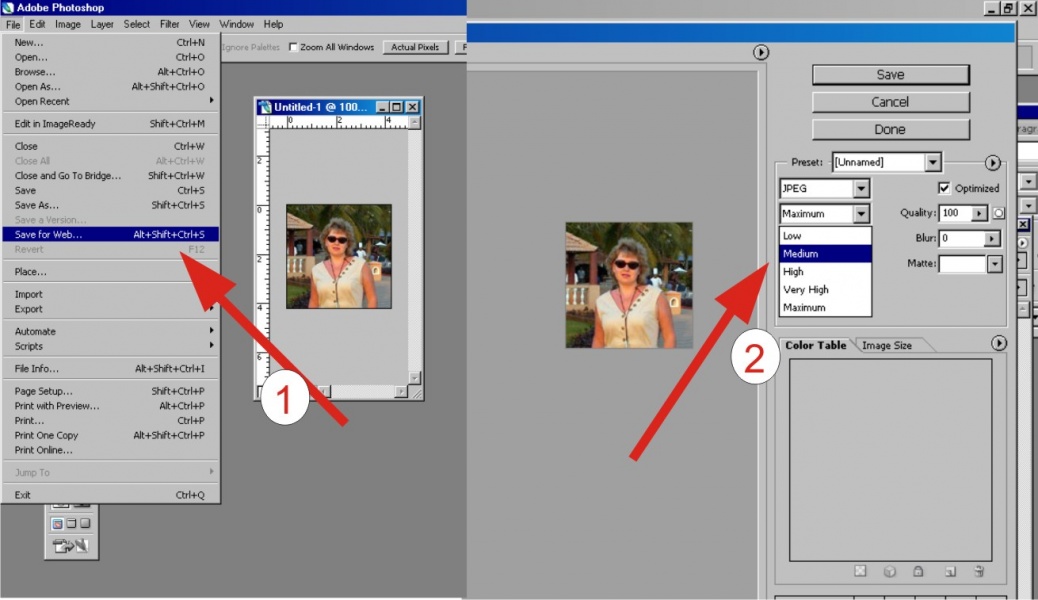The height and width of the screenshot is (600, 1038).
Task: Click the new color icon under Color Table
Action: [950, 571]
